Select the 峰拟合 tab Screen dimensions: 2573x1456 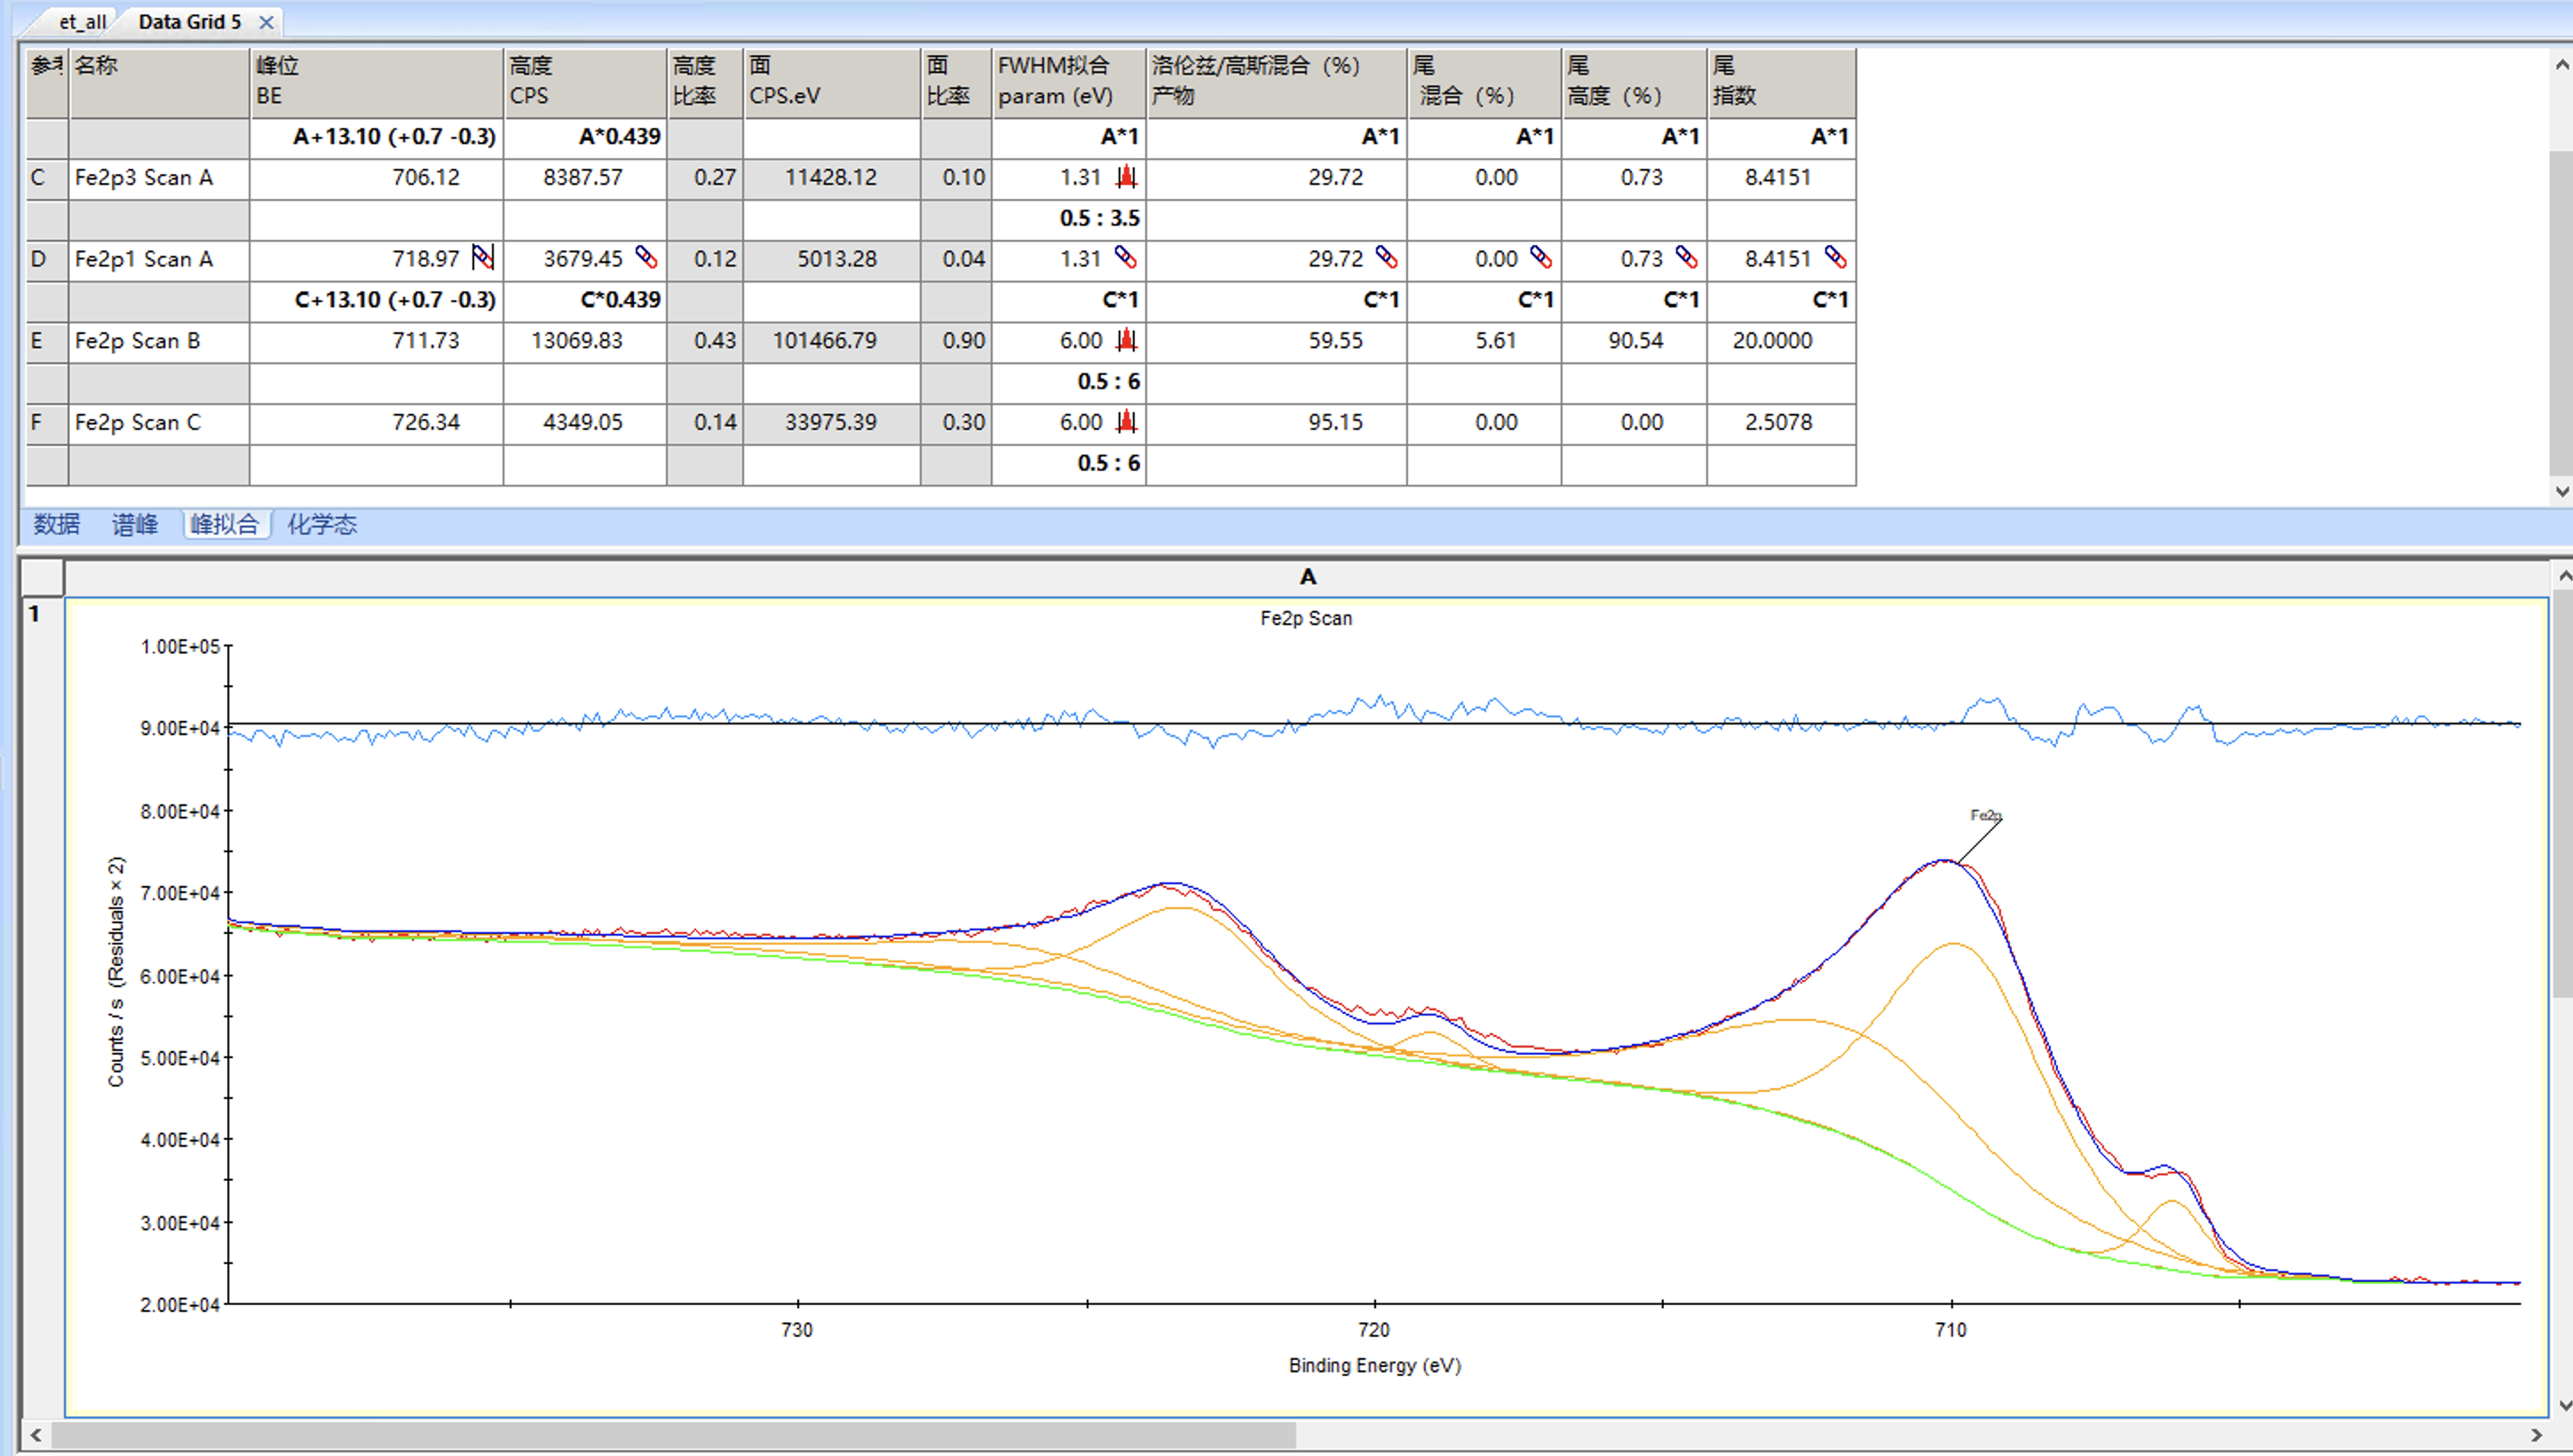[x=225, y=524]
